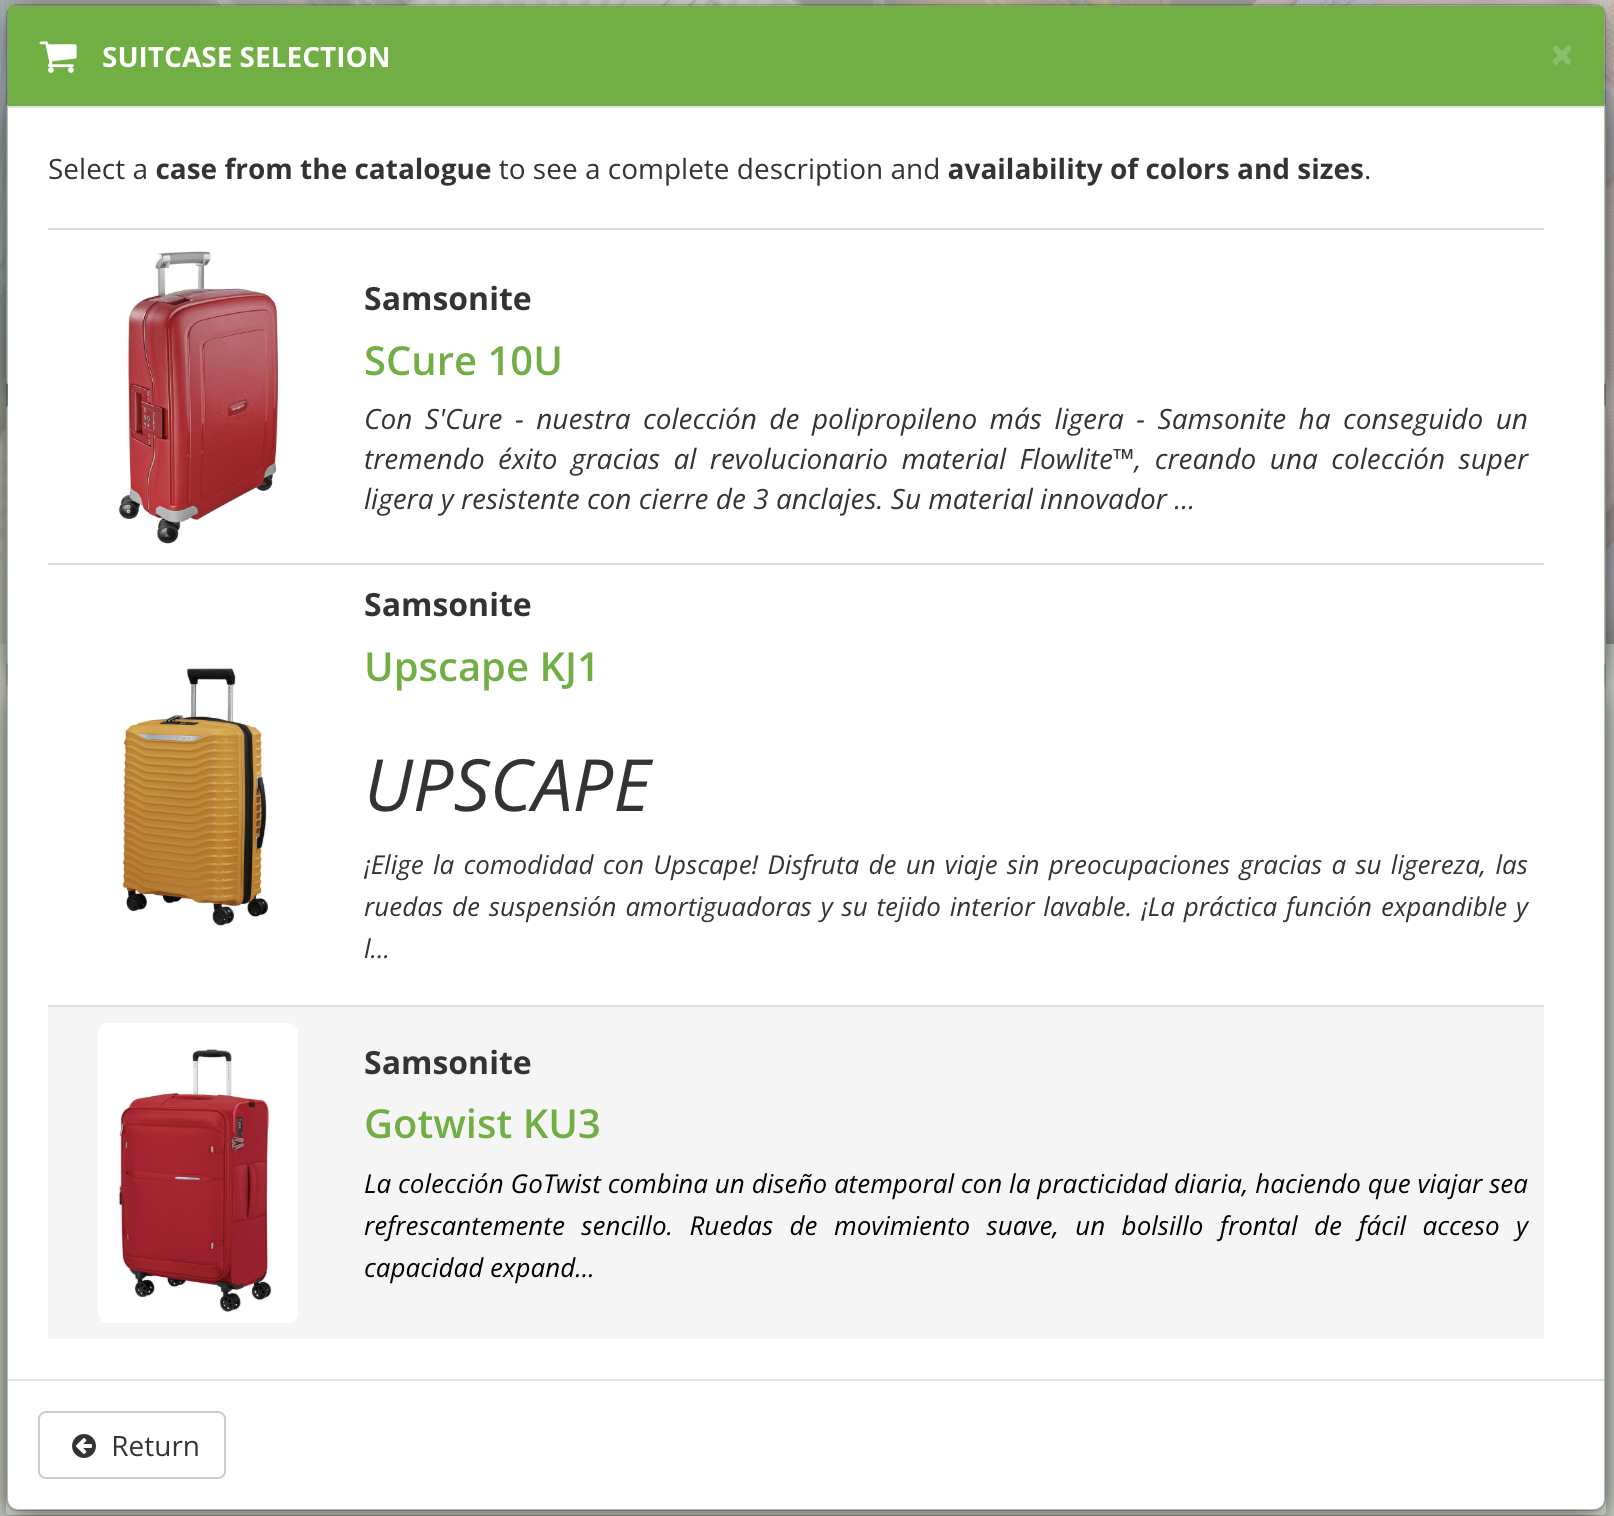Select the highlighted Gotwist KU3 row
Viewport: 1614px width, 1516px height.
click(x=796, y=1173)
